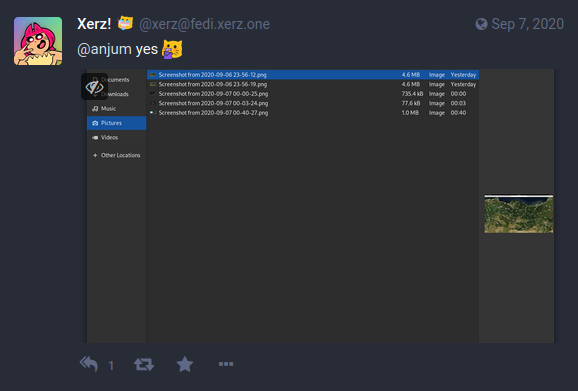Click the 77.6 kB size cell

pyautogui.click(x=411, y=103)
